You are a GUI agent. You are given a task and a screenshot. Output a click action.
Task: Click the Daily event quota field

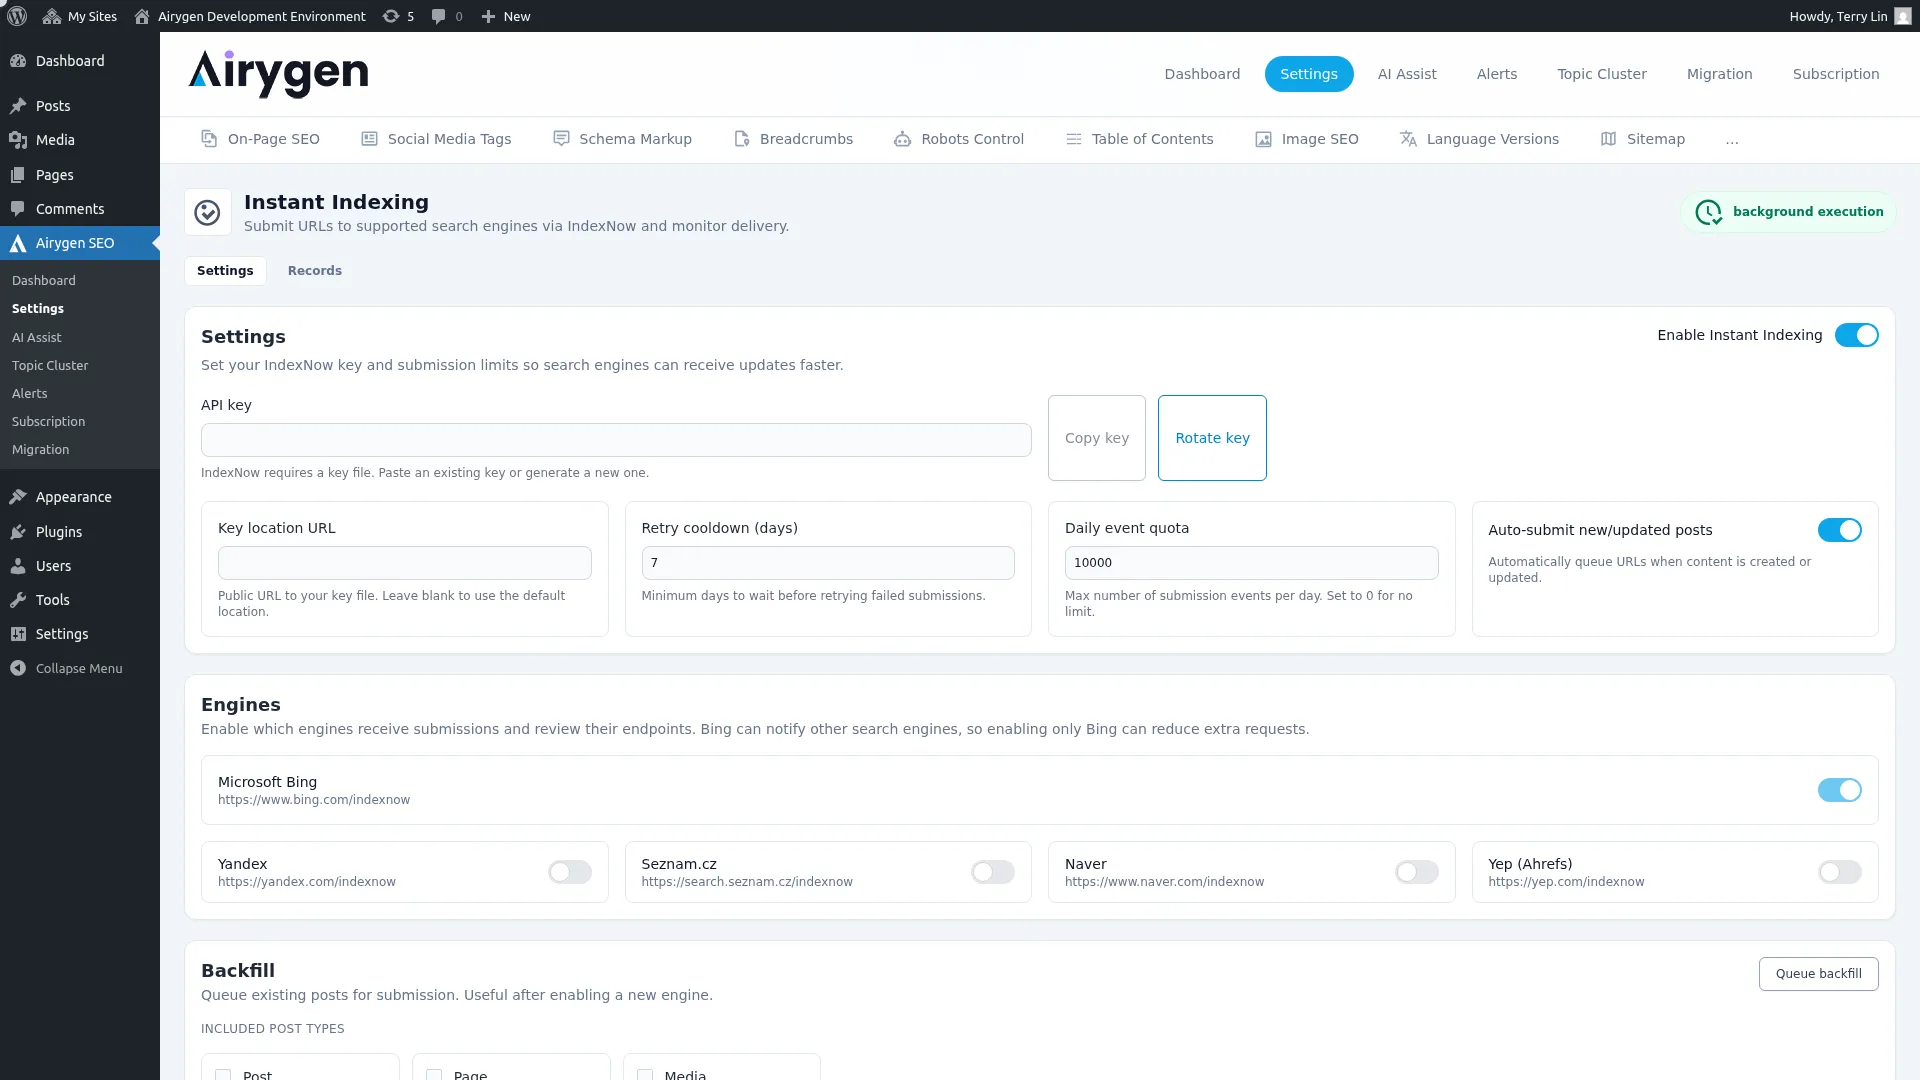(x=1251, y=563)
